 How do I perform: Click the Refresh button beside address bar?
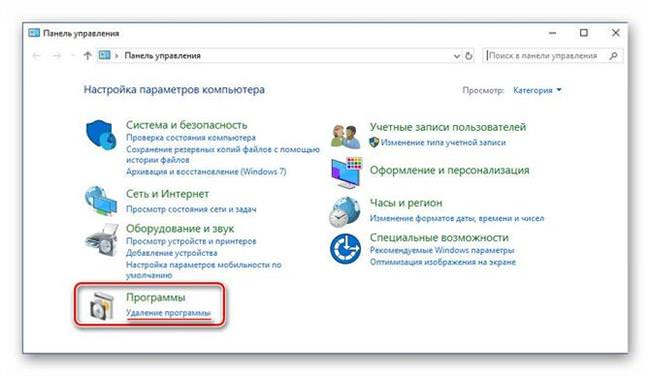pos(469,56)
